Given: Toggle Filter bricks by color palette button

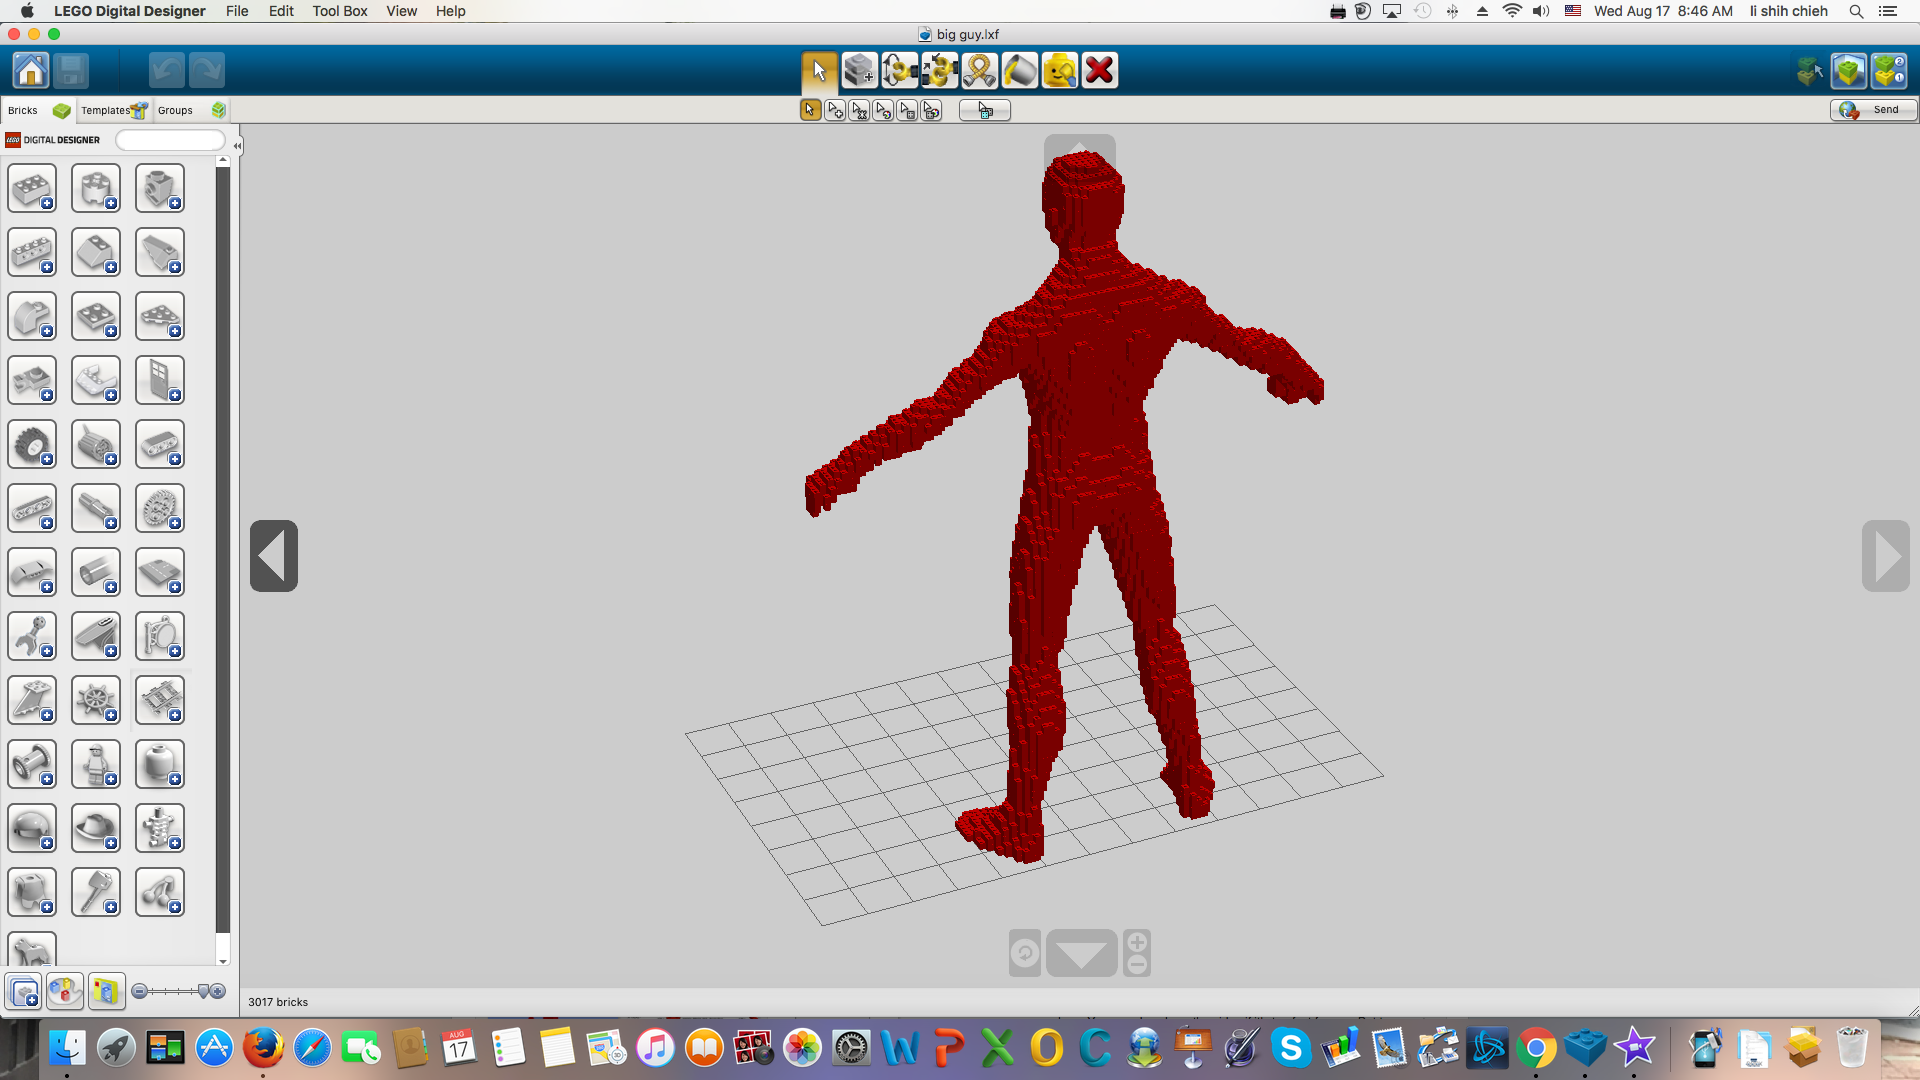Looking at the screenshot, I should [65, 991].
